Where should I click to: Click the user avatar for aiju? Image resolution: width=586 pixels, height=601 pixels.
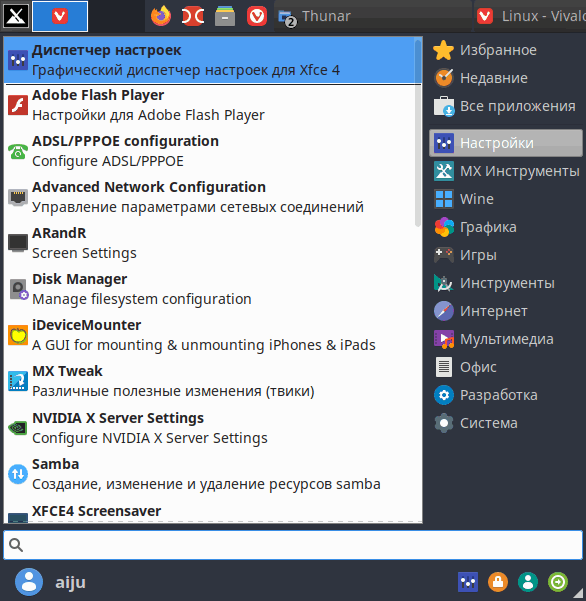click(x=29, y=582)
